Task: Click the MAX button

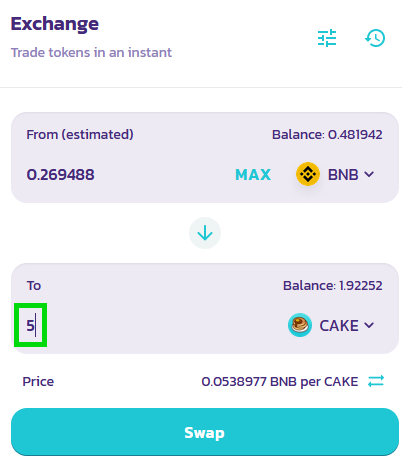Action: pos(253,175)
